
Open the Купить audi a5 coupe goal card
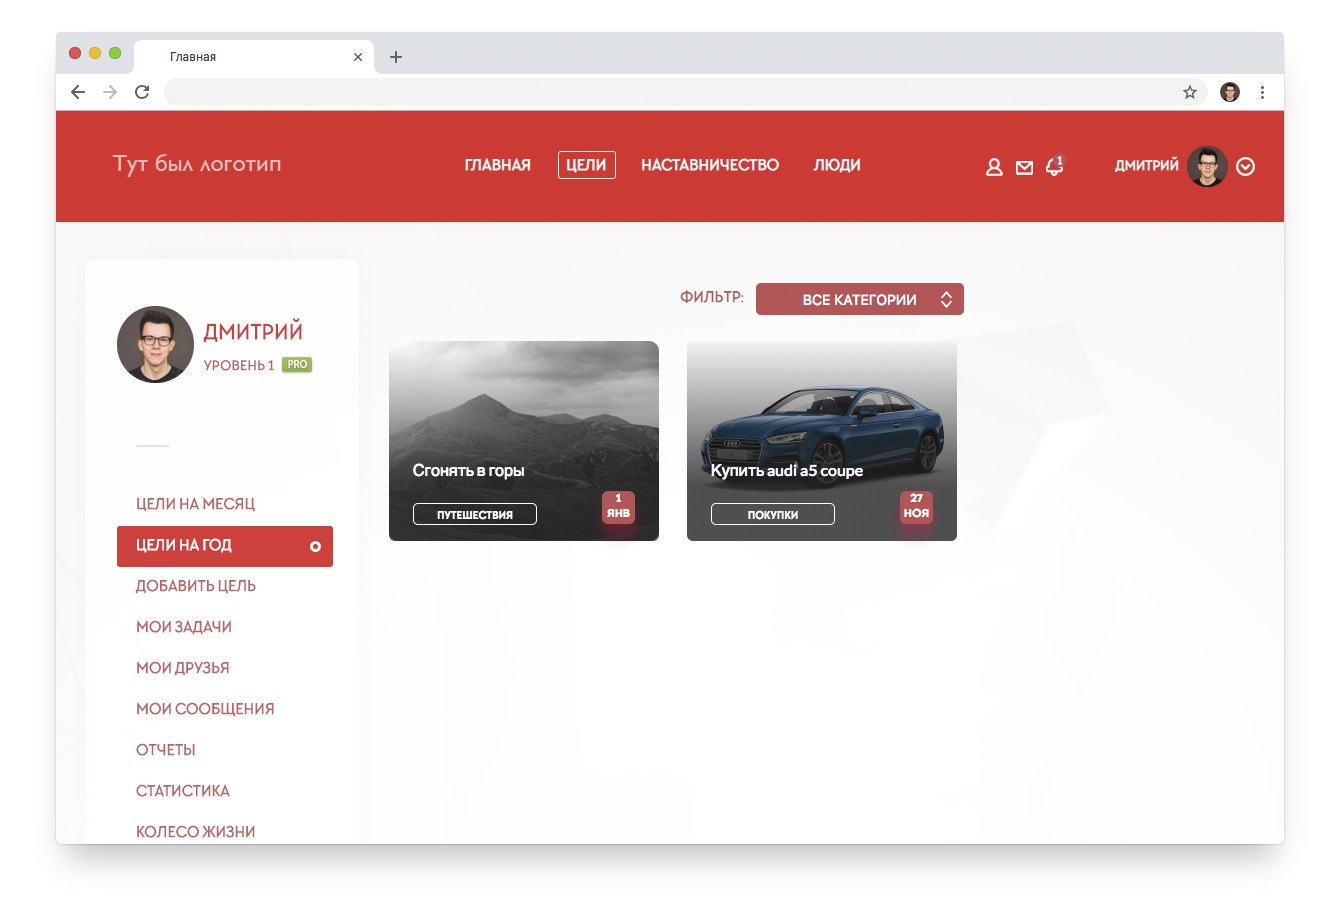tap(822, 441)
